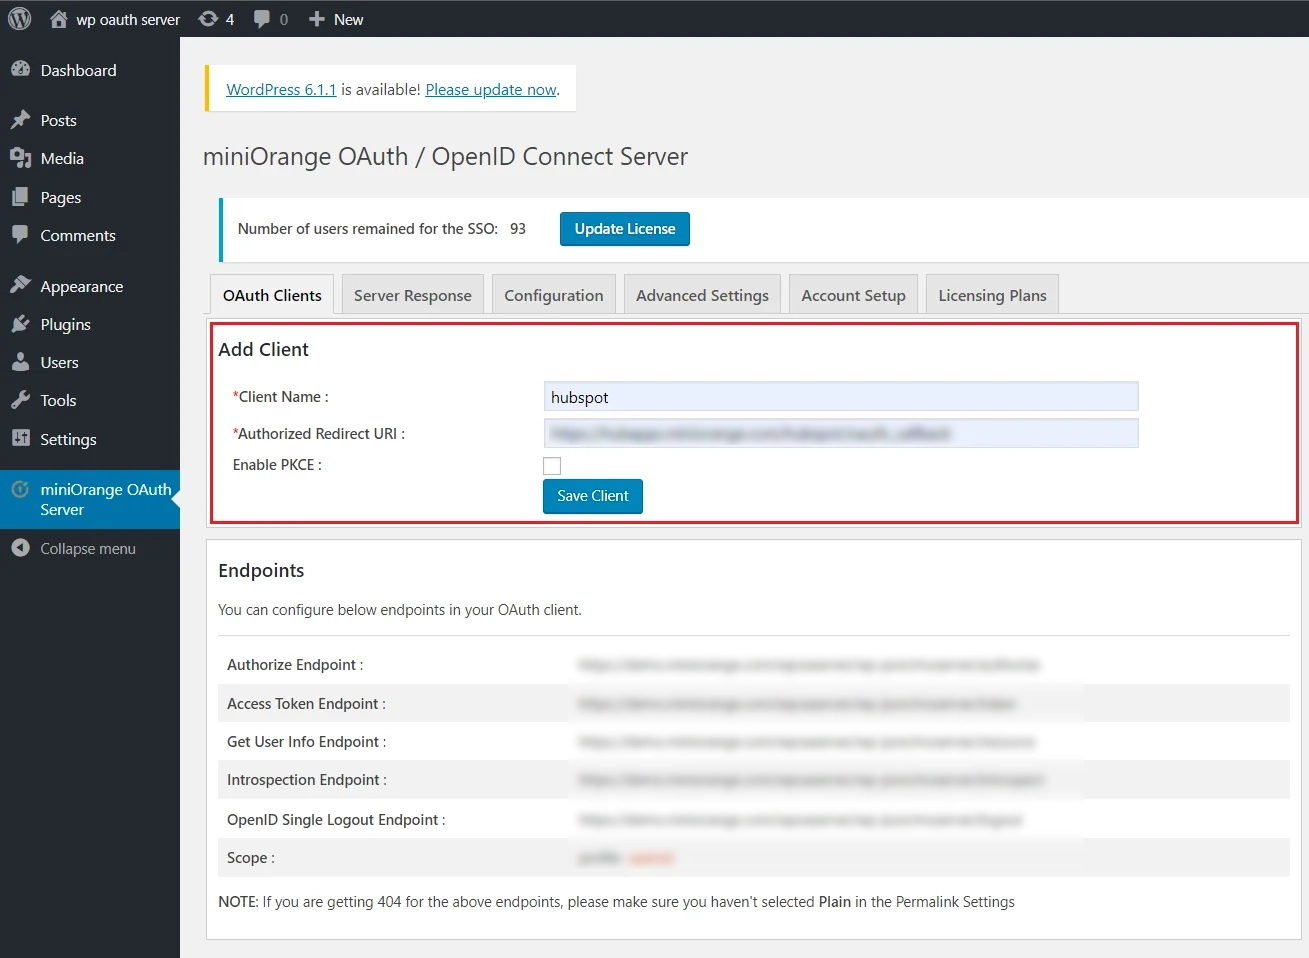The image size is (1309, 958).
Task: Click the Users person icon
Action: 20,362
